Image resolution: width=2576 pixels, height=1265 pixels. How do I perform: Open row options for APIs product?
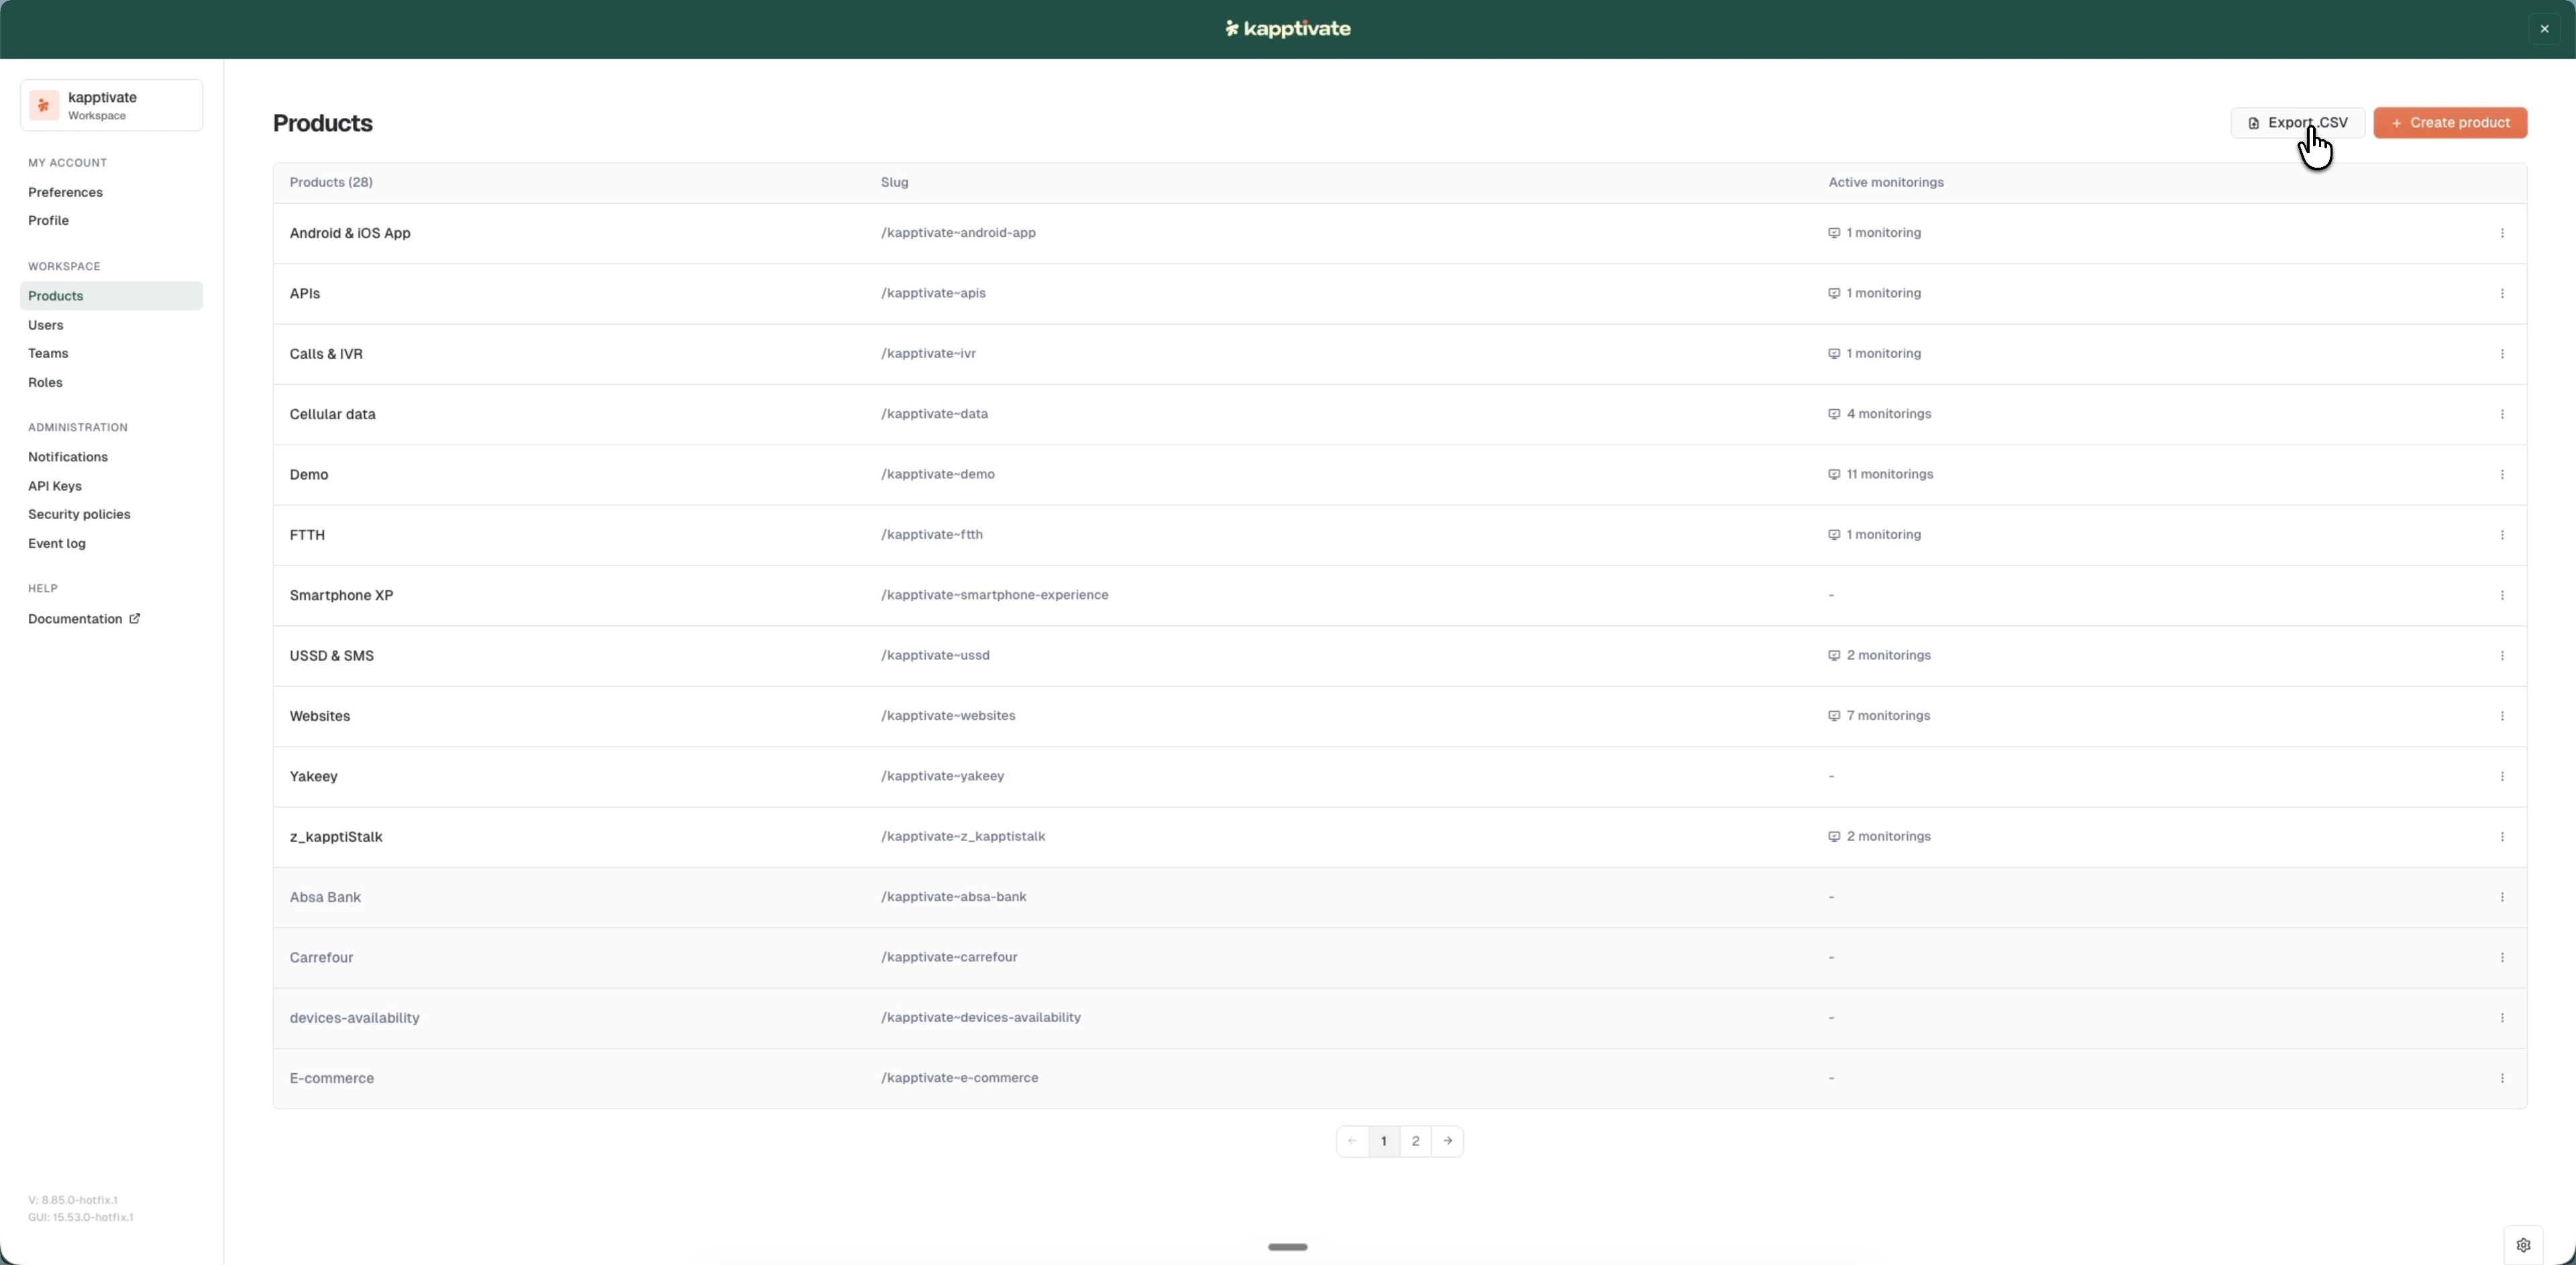pyautogui.click(x=2502, y=293)
